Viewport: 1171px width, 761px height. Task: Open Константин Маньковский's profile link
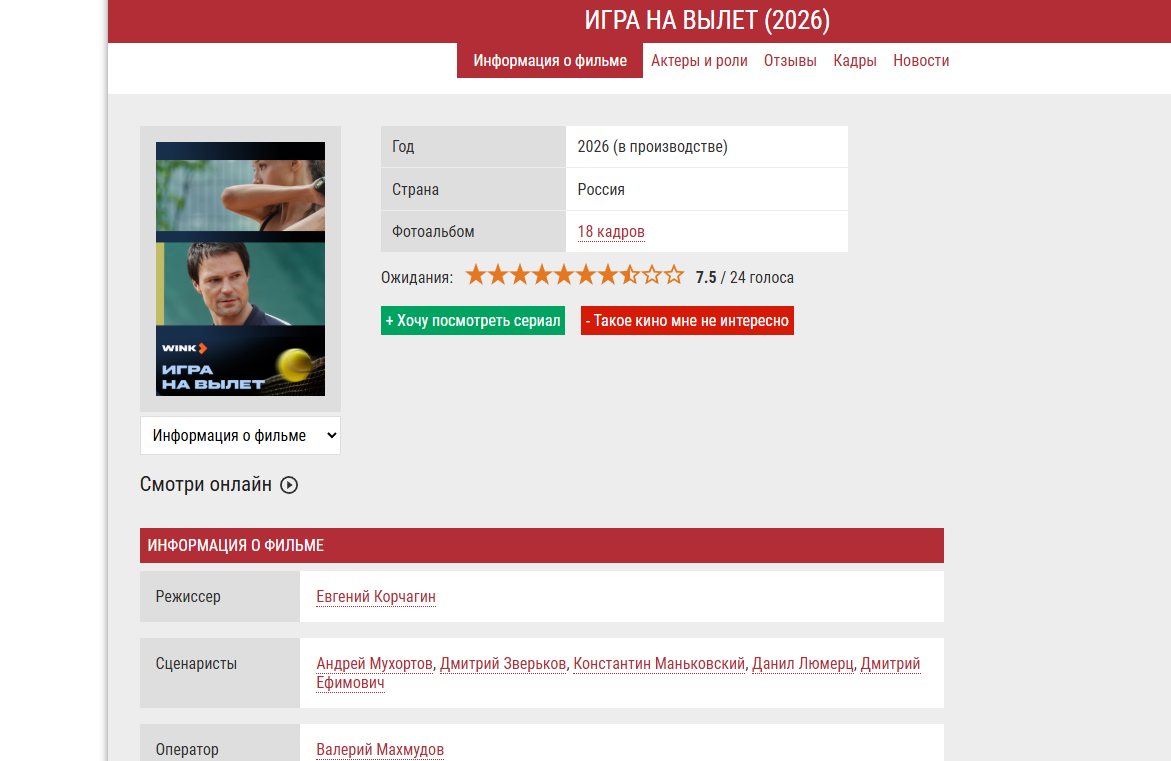tap(659, 664)
